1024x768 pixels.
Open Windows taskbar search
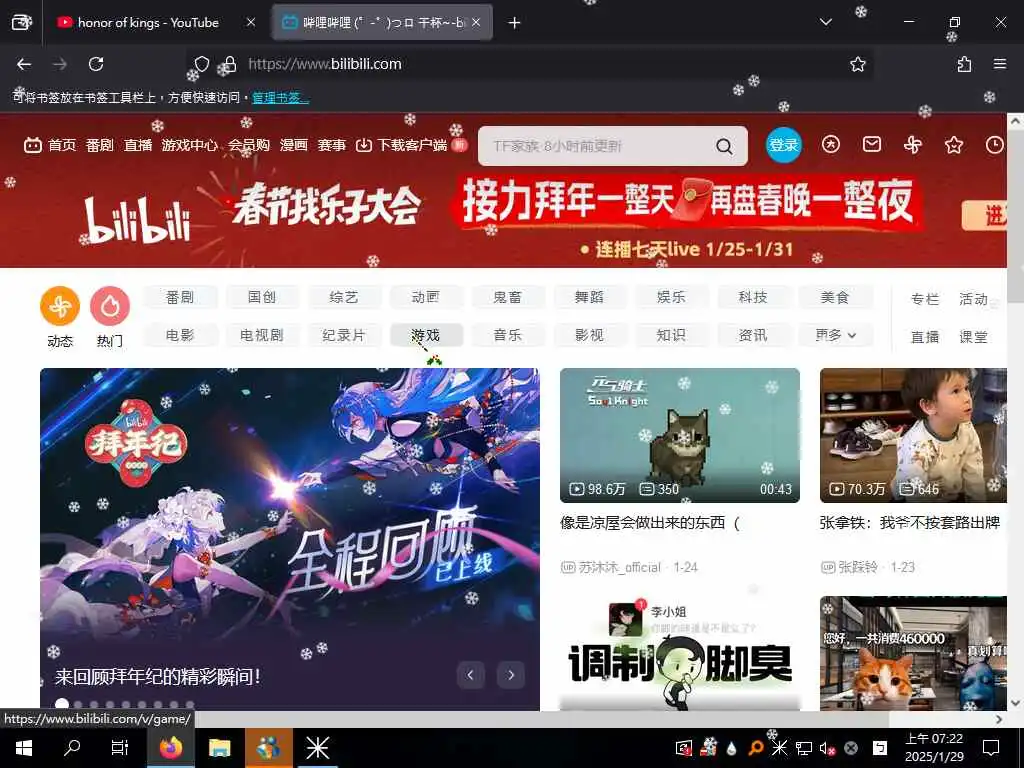[x=72, y=748]
